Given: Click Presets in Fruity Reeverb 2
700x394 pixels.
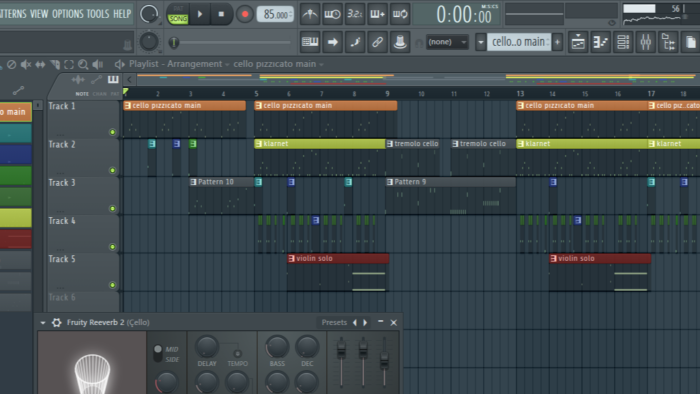Looking at the screenshot, I should pyautogui.click(x=334, y=322).
